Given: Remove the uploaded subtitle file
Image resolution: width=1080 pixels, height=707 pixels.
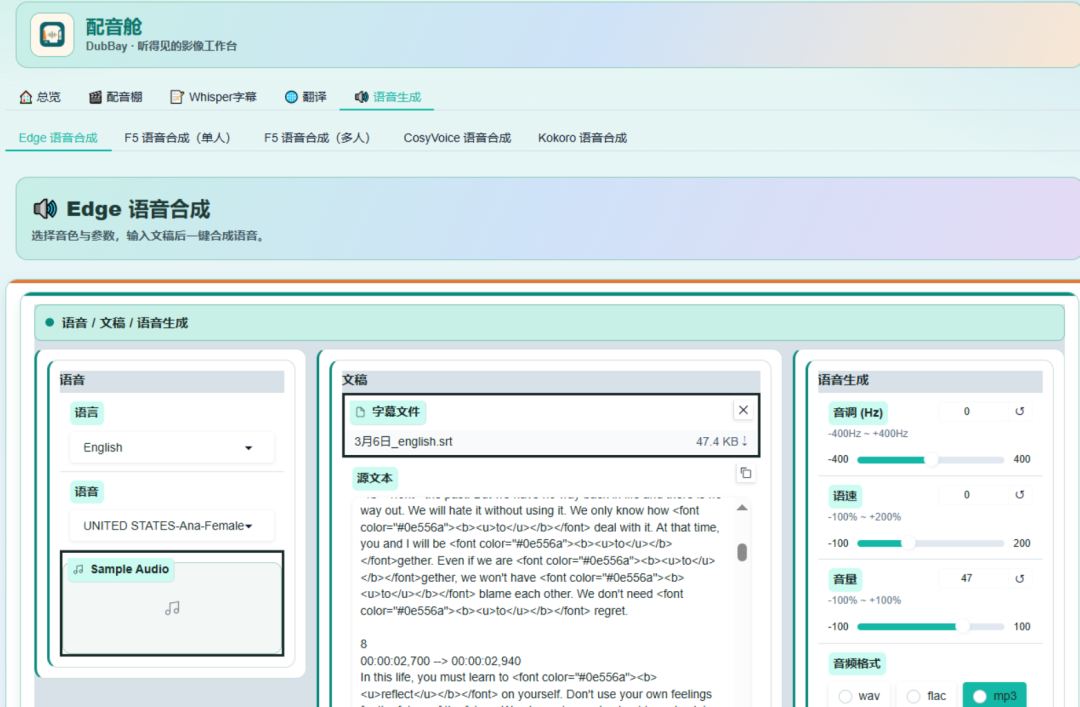Looking at the screenshot, I should pyautogui.click(x=743, y=410).
